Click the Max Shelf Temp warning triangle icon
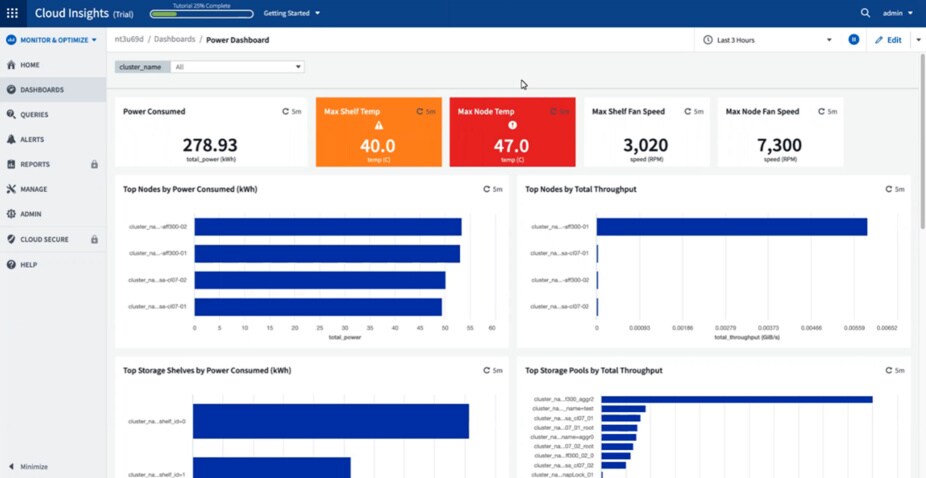The width and height of the screenshot is (926, 478). tap(379, 126)
